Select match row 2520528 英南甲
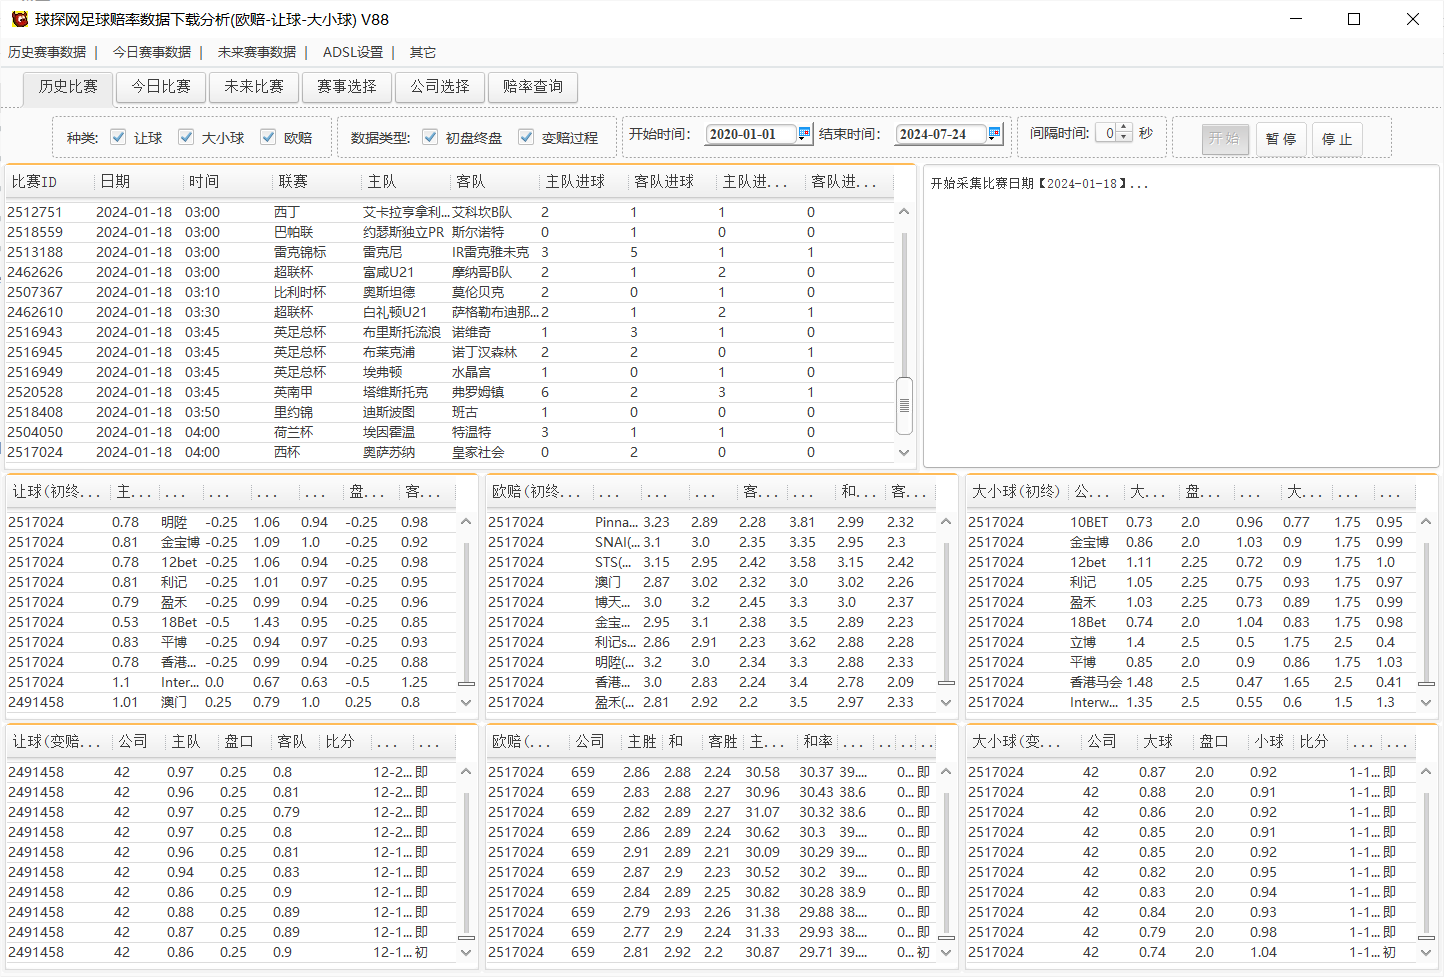 click(x=450, y=392)
